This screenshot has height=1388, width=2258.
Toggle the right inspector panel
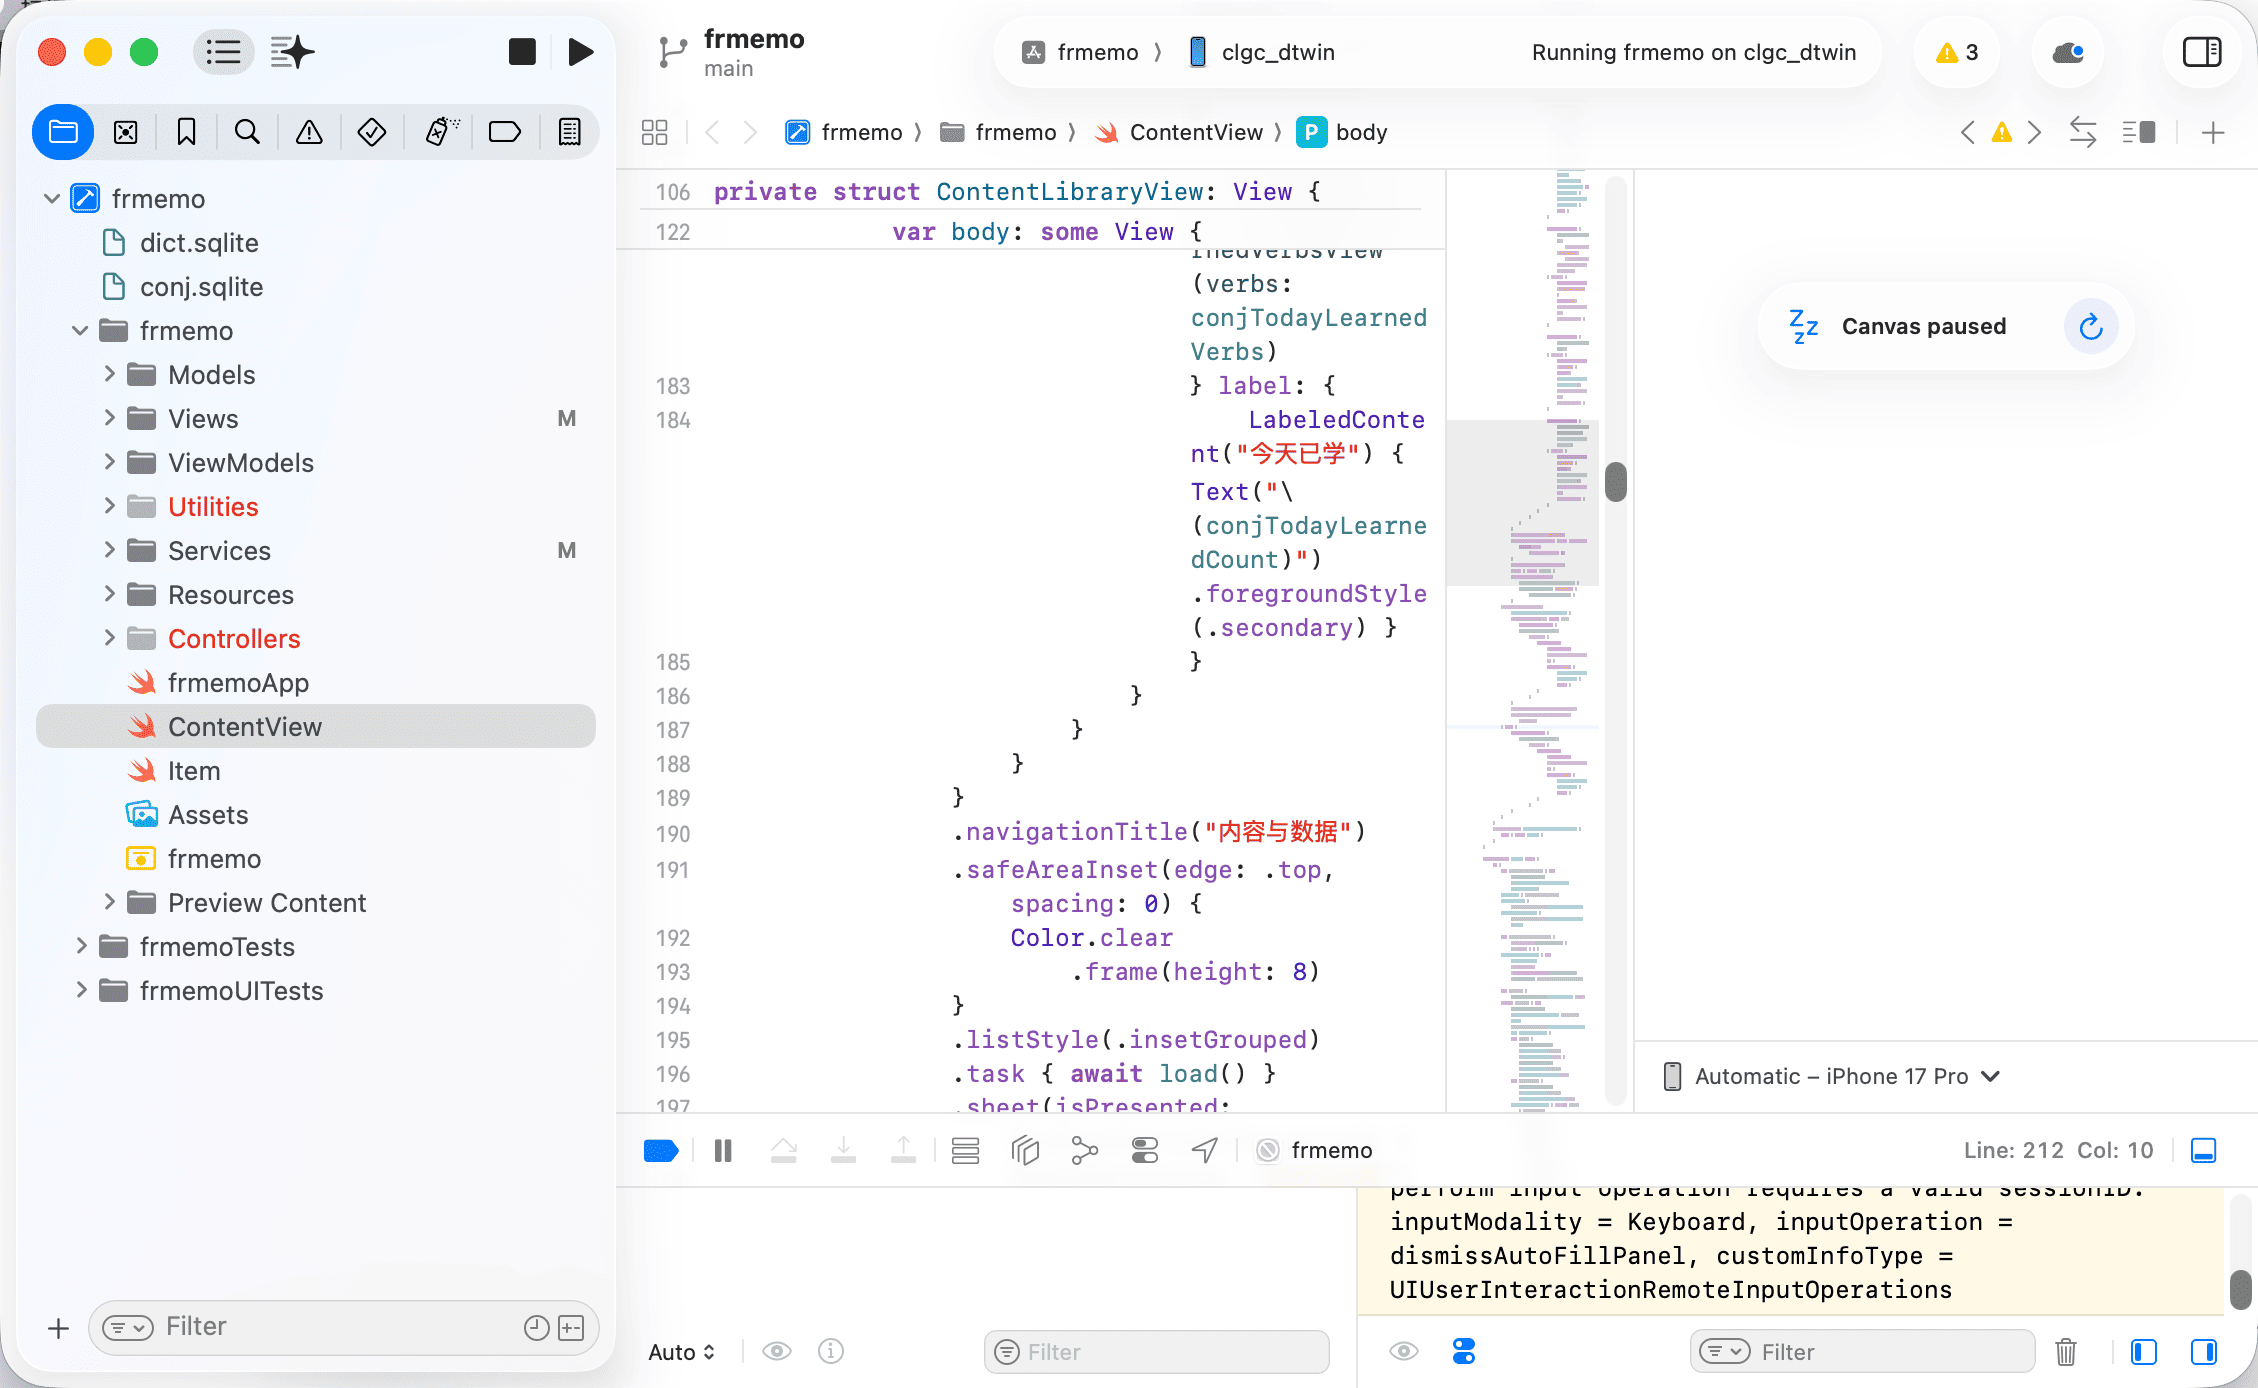(x=2201, y=52)
